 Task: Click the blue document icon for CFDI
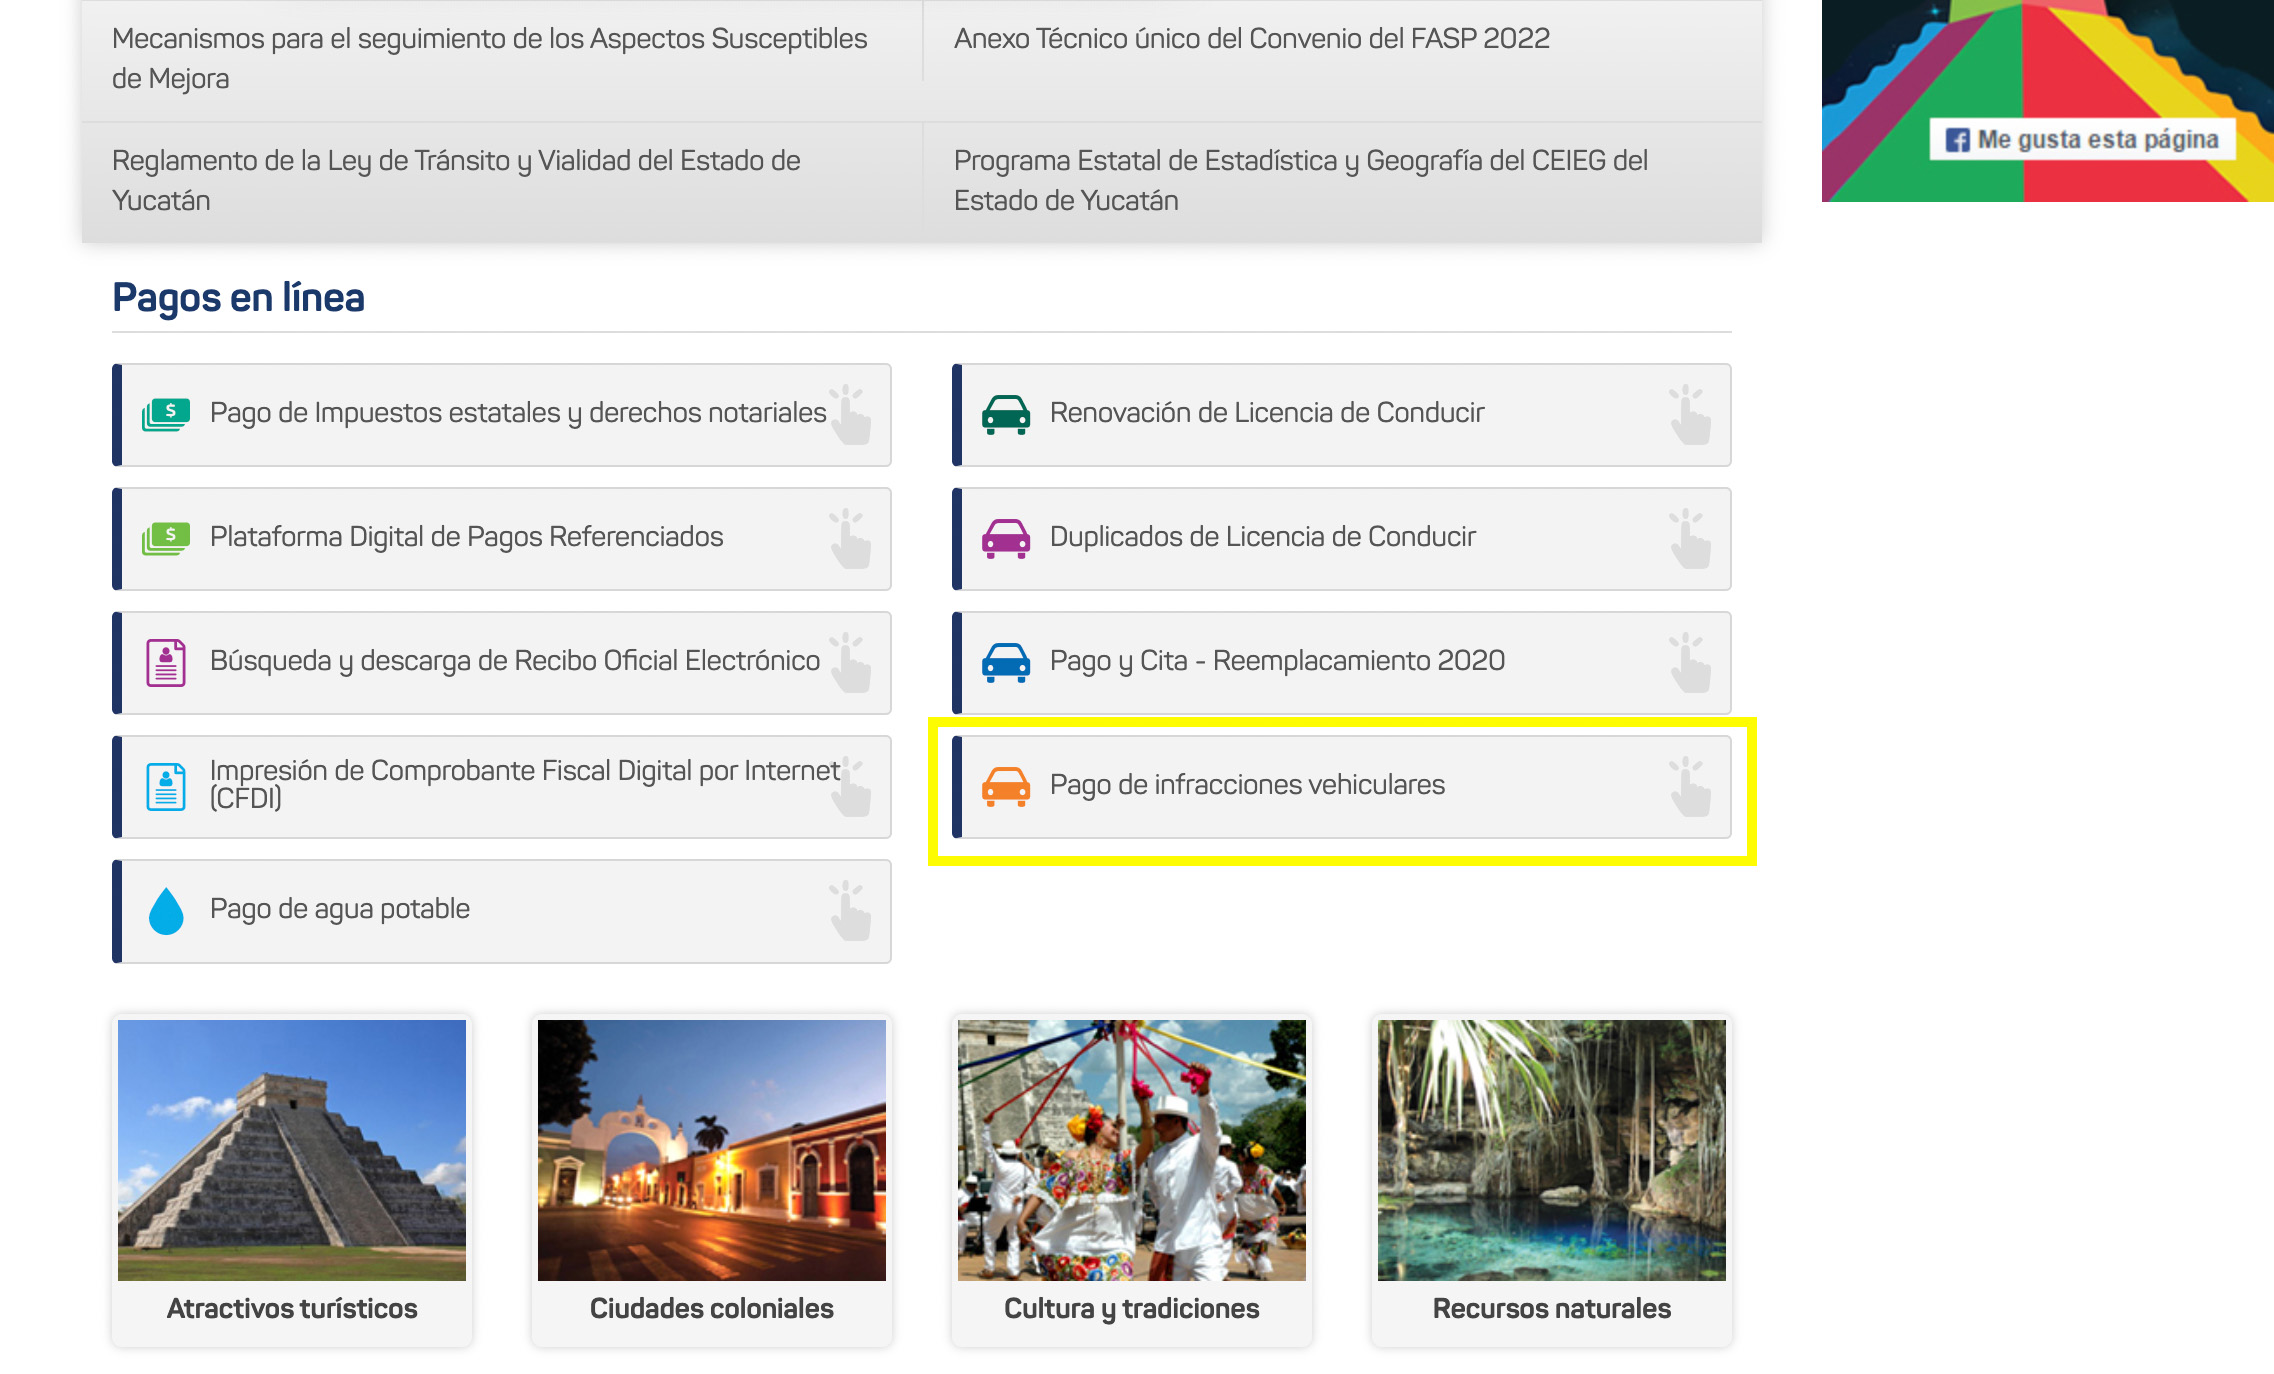[166, 786]
